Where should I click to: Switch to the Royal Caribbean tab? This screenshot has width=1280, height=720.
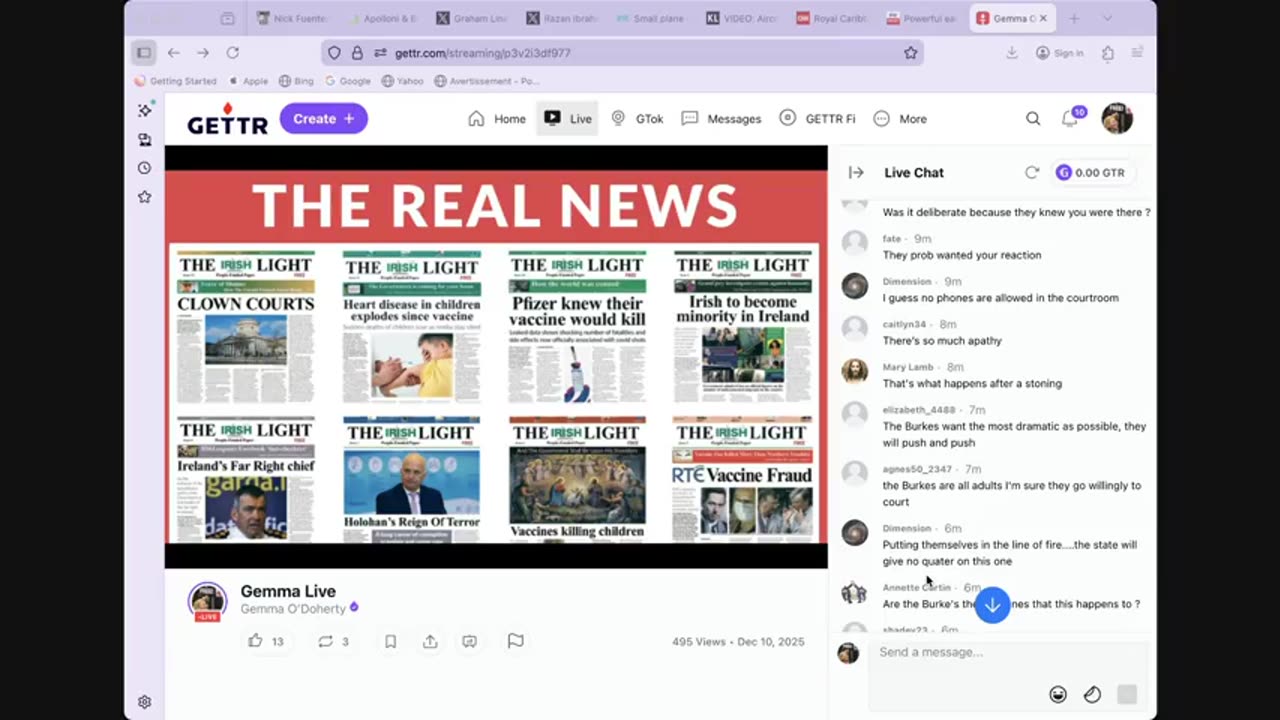(831, 18)
